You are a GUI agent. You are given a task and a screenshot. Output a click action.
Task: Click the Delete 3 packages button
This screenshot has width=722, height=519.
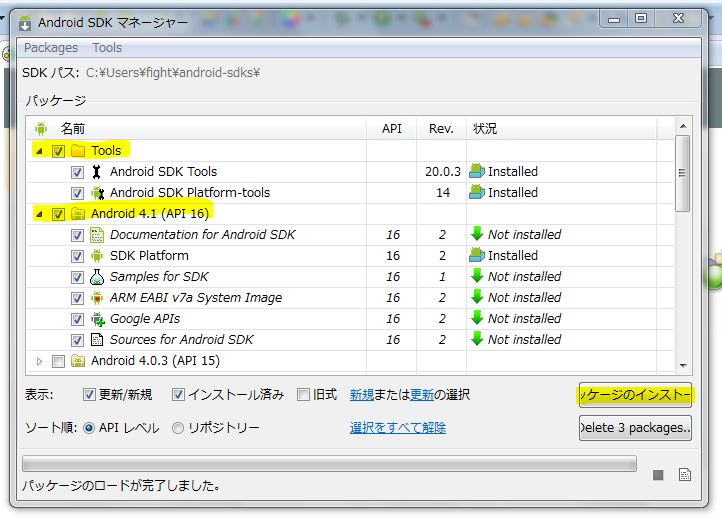click(x=635, y=428)
